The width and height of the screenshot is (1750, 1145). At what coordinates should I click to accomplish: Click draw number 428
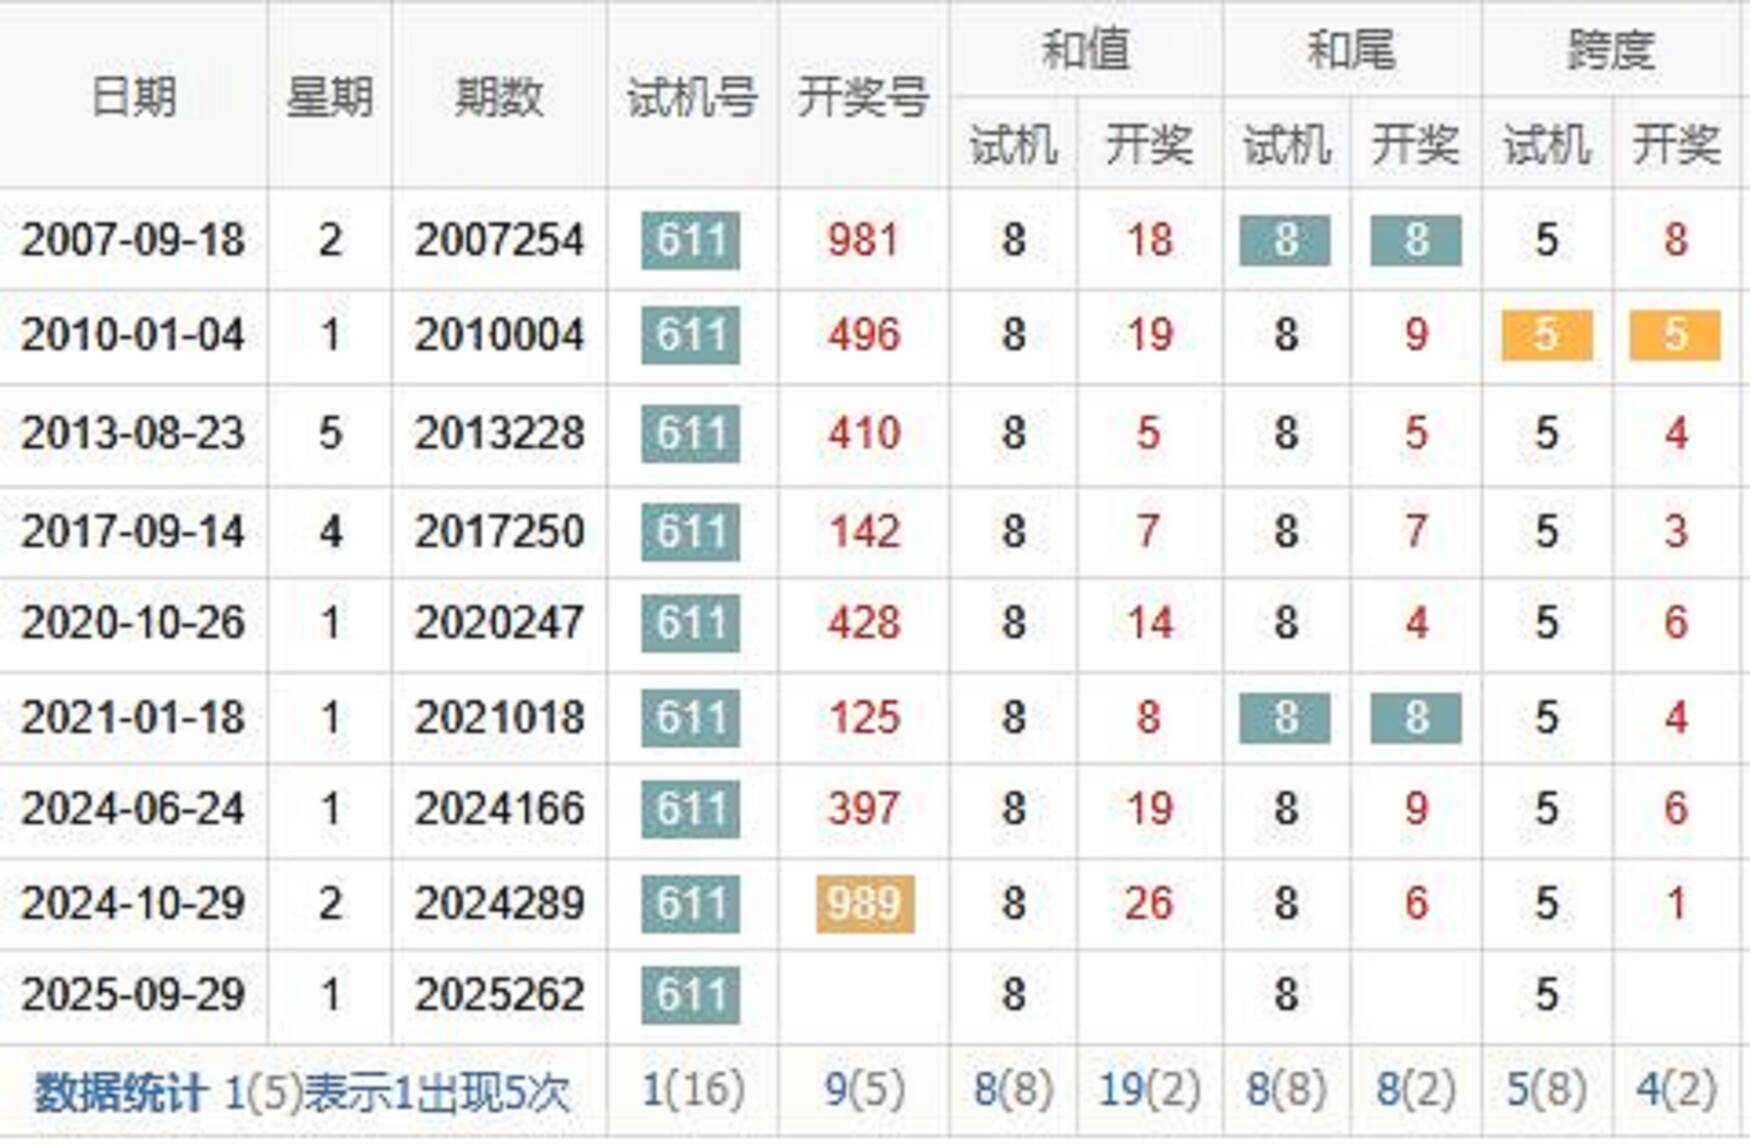(x=863, y=623)
